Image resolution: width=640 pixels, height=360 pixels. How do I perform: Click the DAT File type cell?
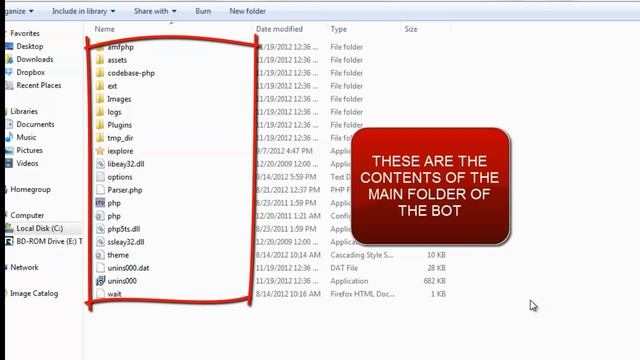click(x=344, y=268)
